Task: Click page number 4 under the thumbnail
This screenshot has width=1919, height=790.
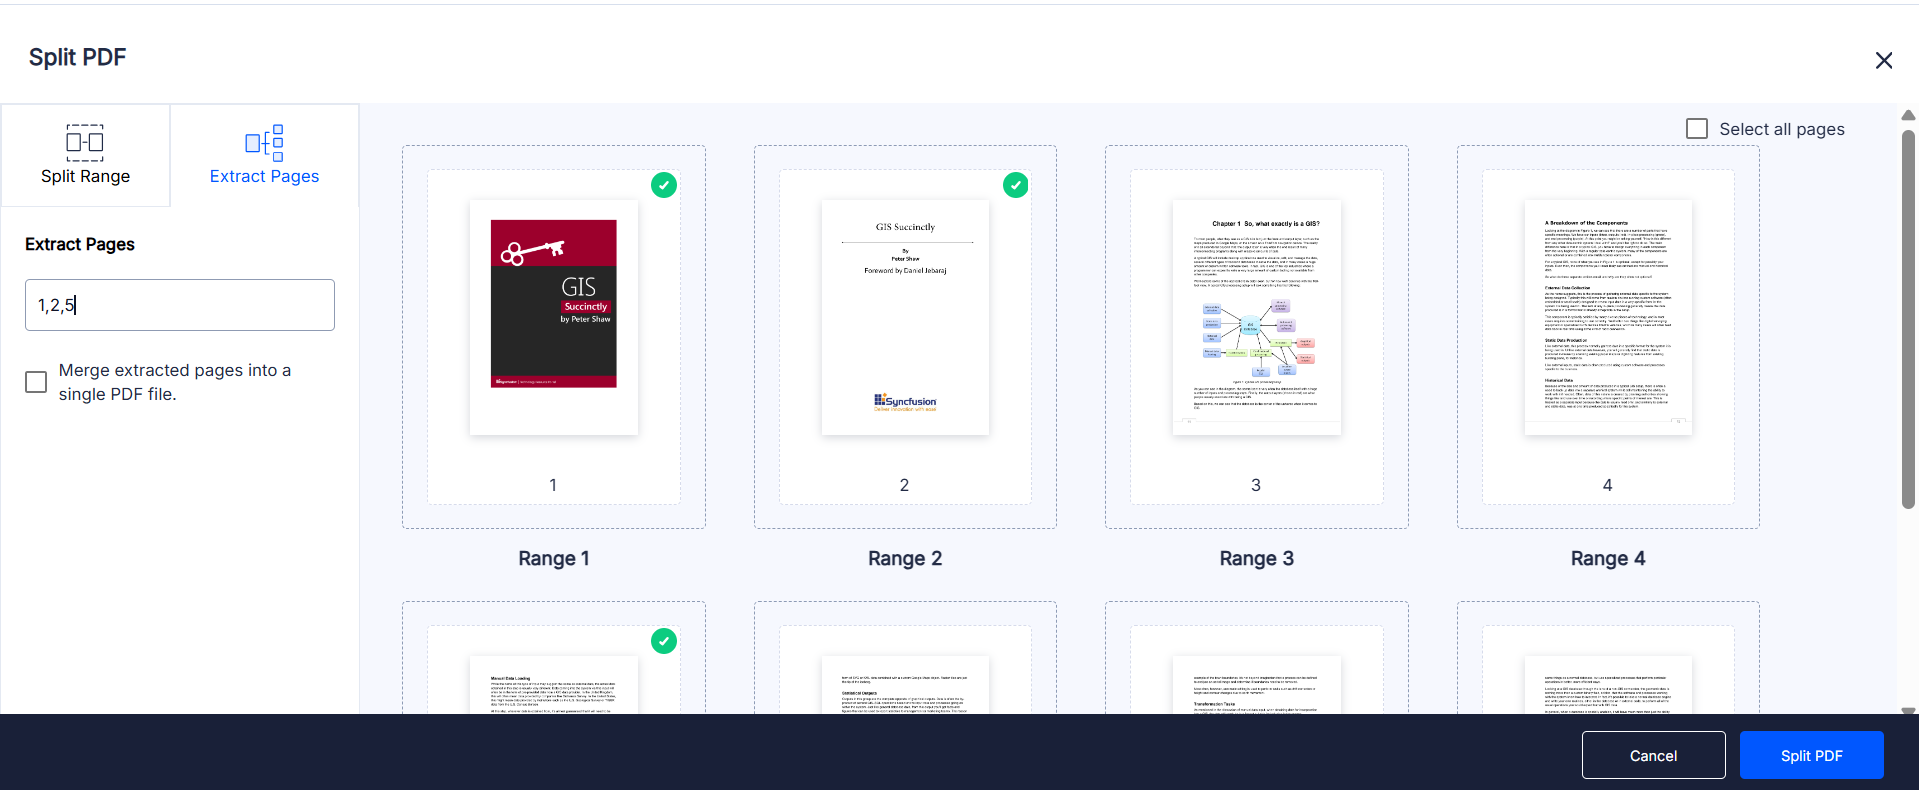Action: [1607, 485]
